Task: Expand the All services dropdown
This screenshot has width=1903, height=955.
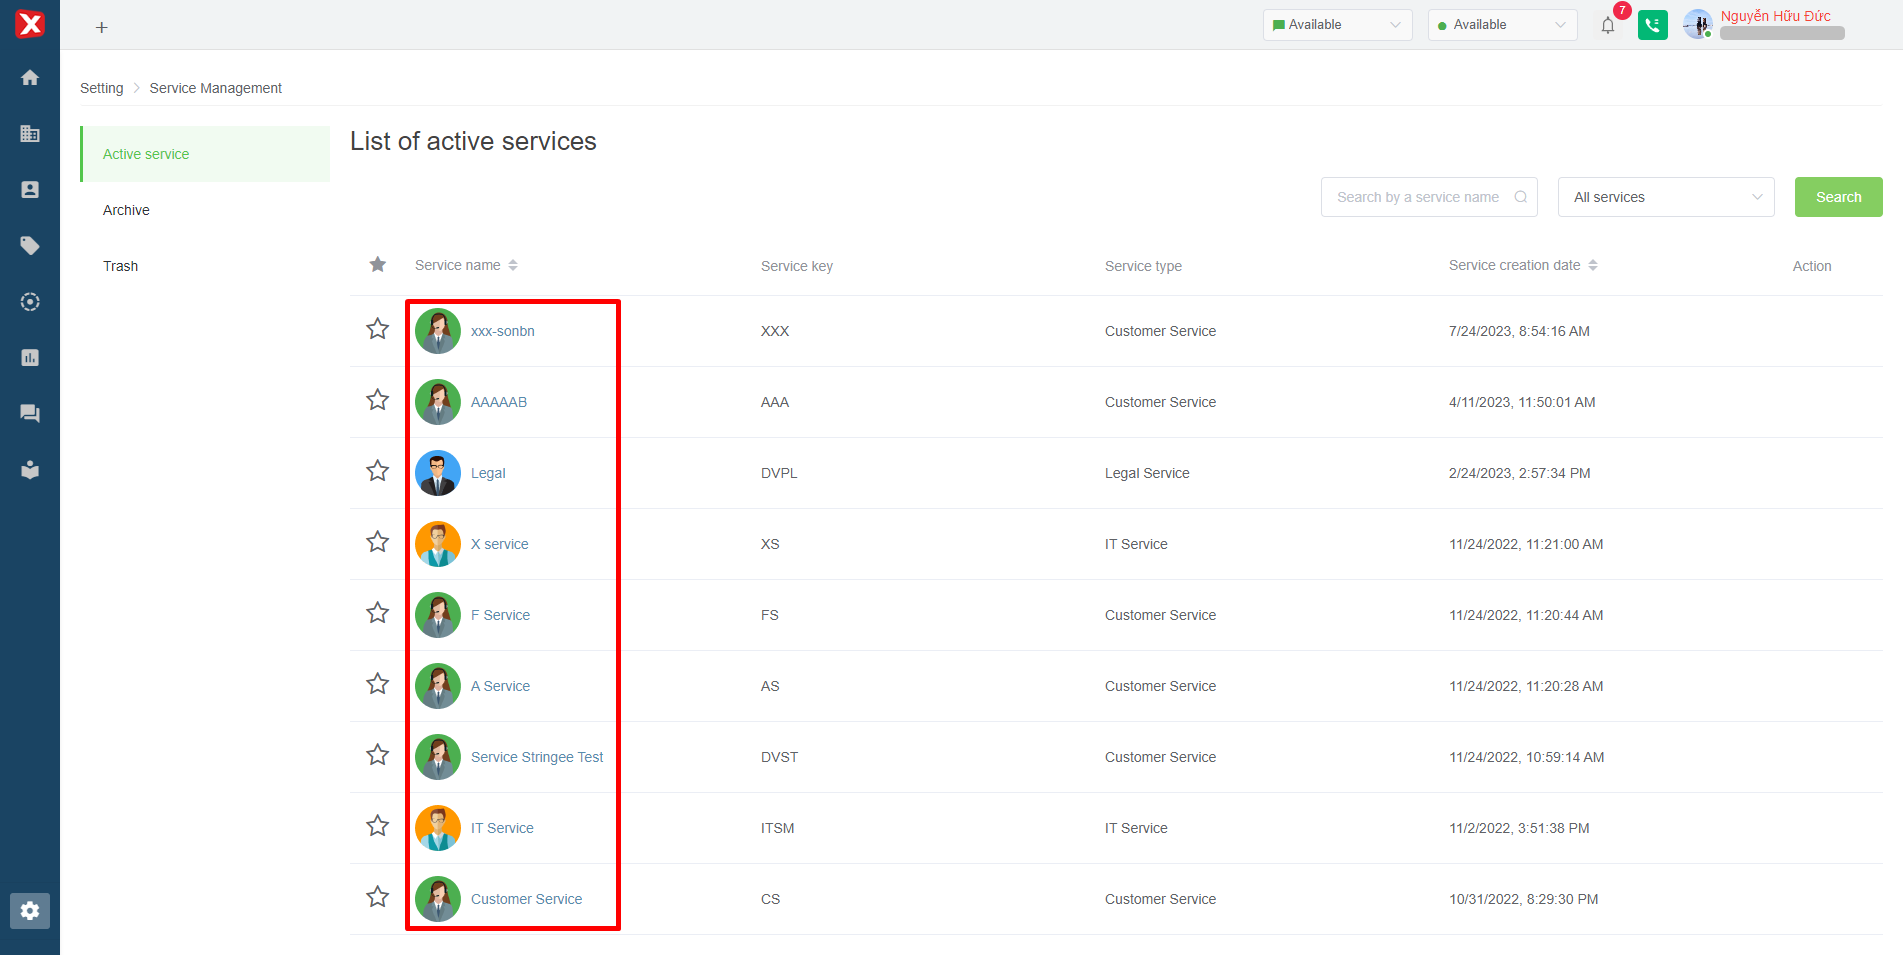Action: click(1666, 197)
